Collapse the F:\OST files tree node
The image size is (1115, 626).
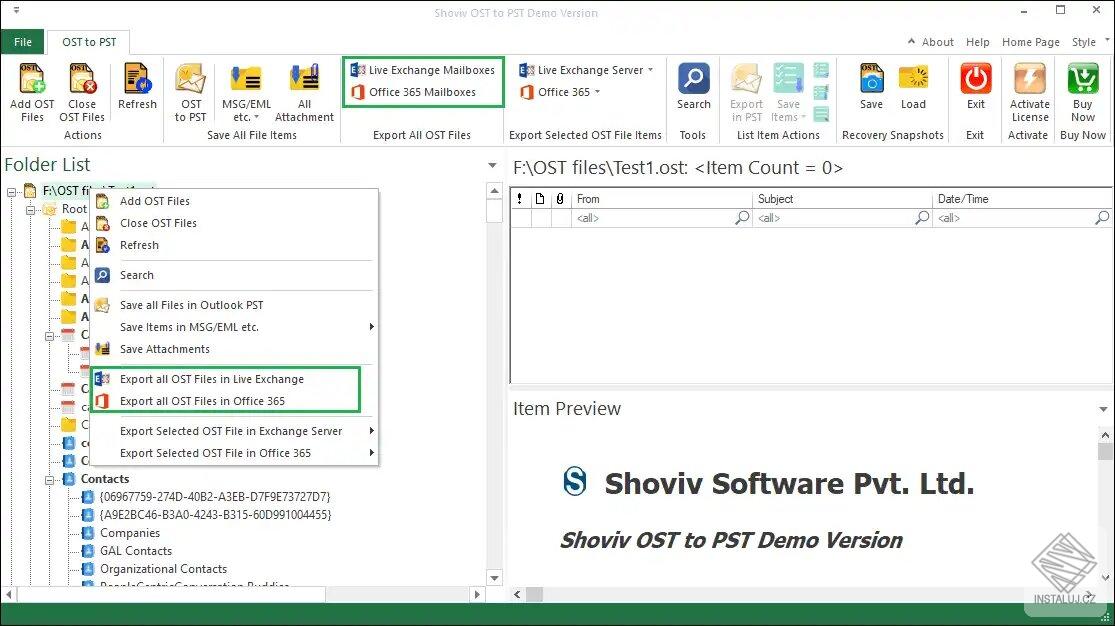pos(11,191)
